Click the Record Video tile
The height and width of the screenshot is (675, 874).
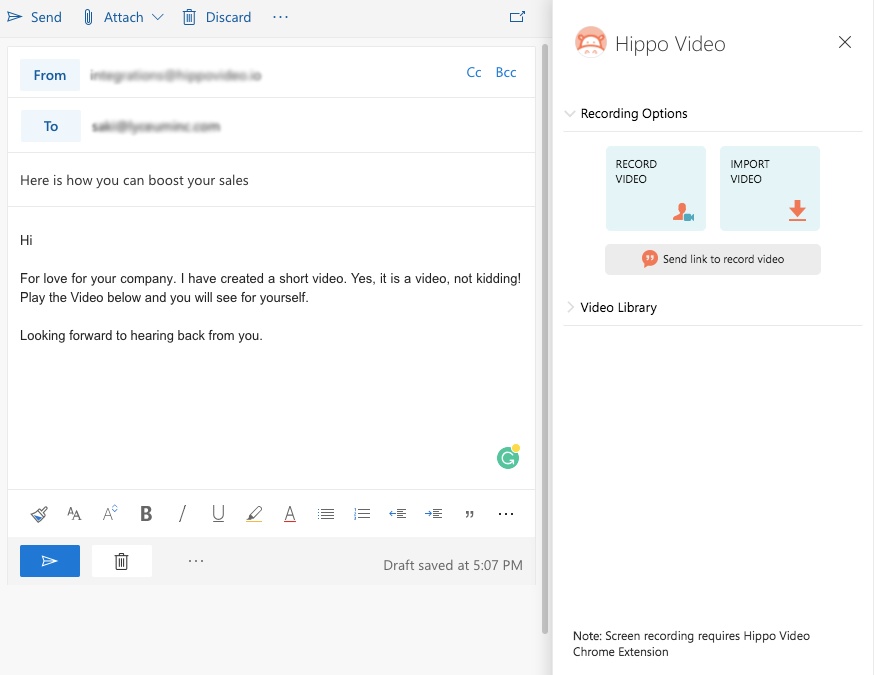tap(655, 188)
